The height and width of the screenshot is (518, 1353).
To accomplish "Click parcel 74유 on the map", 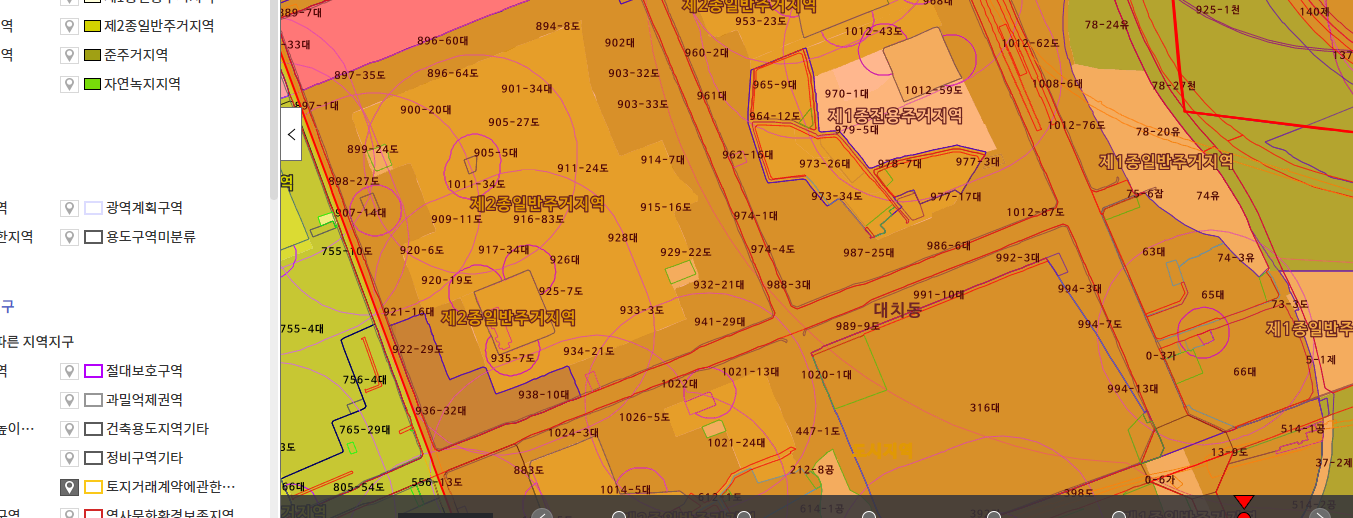I will click(x=1208, y=195).
